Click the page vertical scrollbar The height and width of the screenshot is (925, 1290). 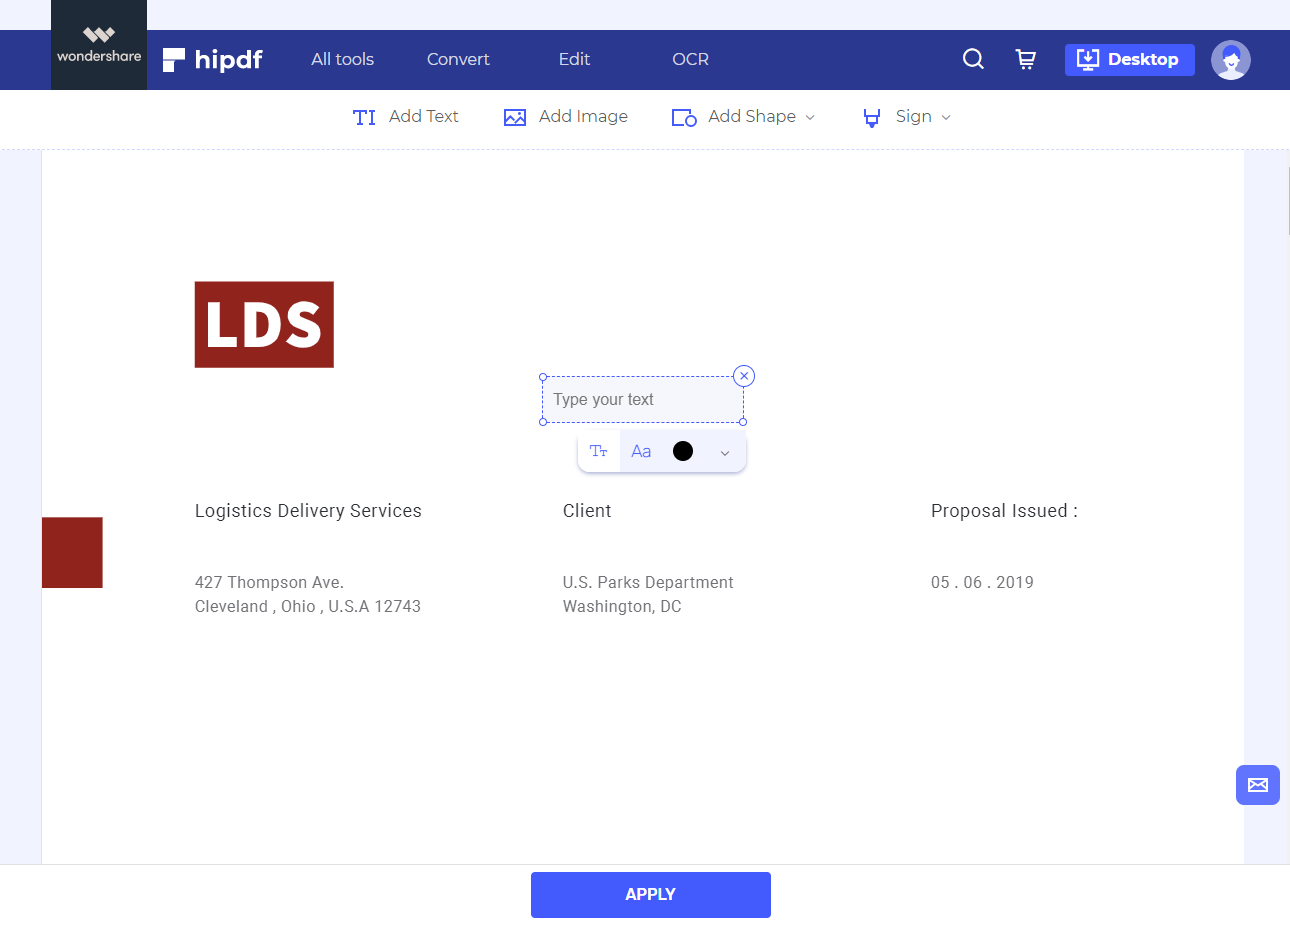click(x=1288, y=201)
